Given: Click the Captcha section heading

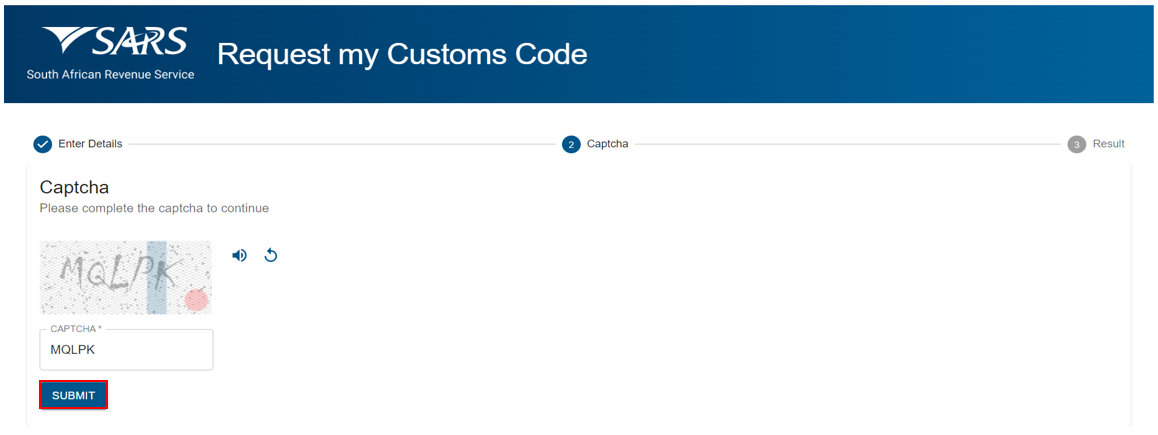Looking at the screenshot, I should [x=75, y=188].
